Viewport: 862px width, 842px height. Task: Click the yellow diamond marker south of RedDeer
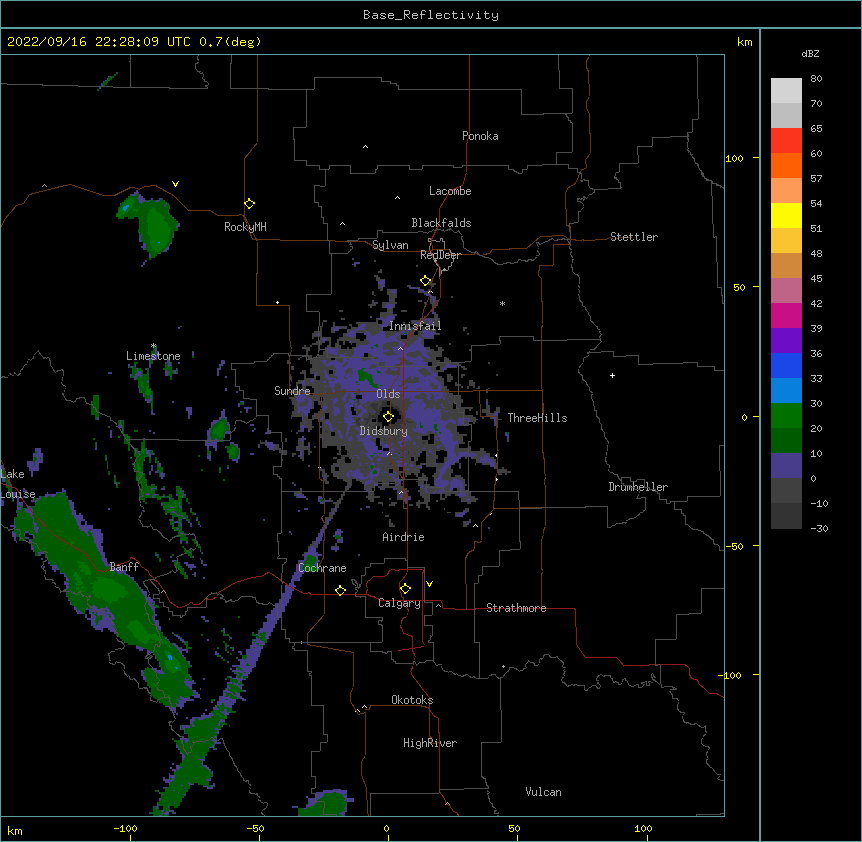point(426,281)
